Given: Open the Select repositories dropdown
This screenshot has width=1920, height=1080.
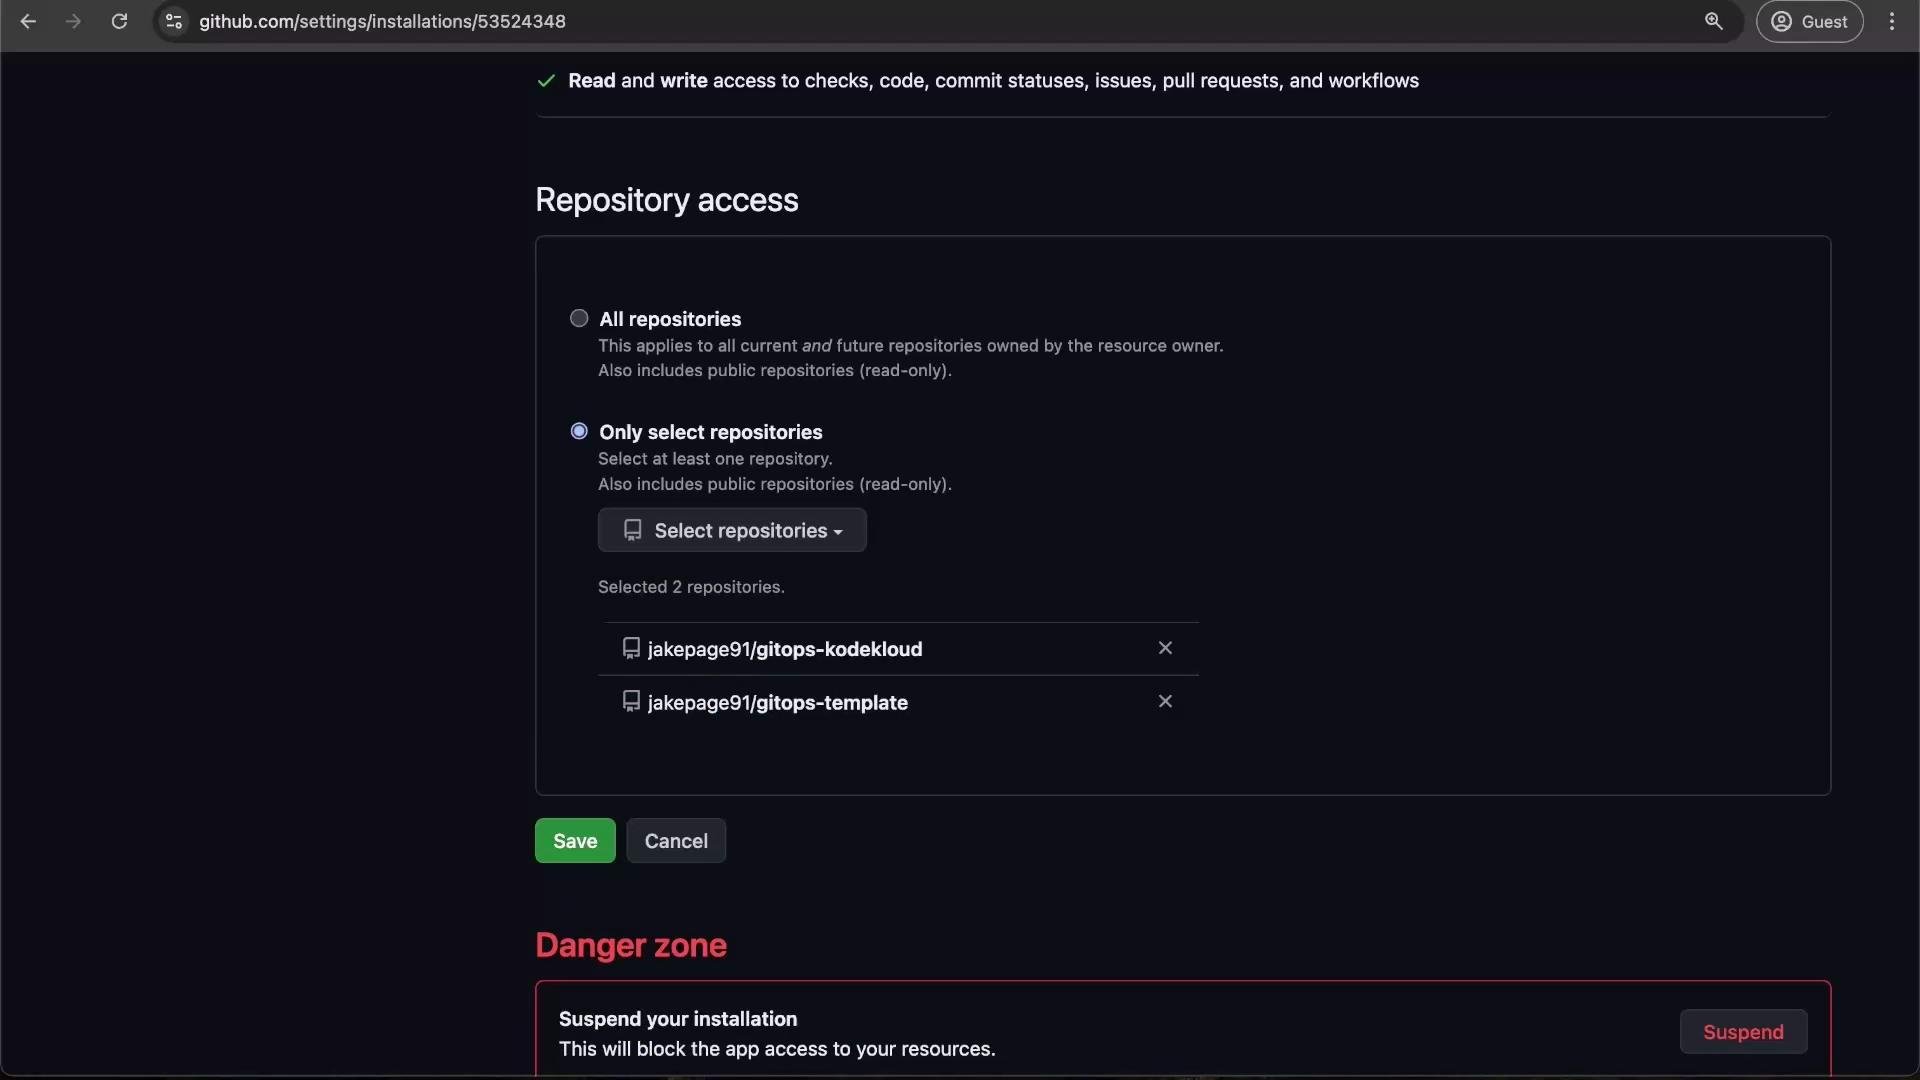Looking at the screenshot, I should click(x=732, y=530).
